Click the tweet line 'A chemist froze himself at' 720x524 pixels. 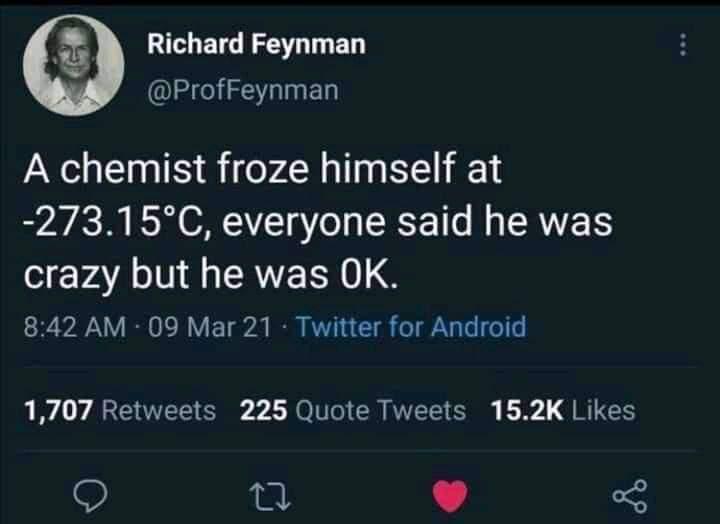pos(263,168)
